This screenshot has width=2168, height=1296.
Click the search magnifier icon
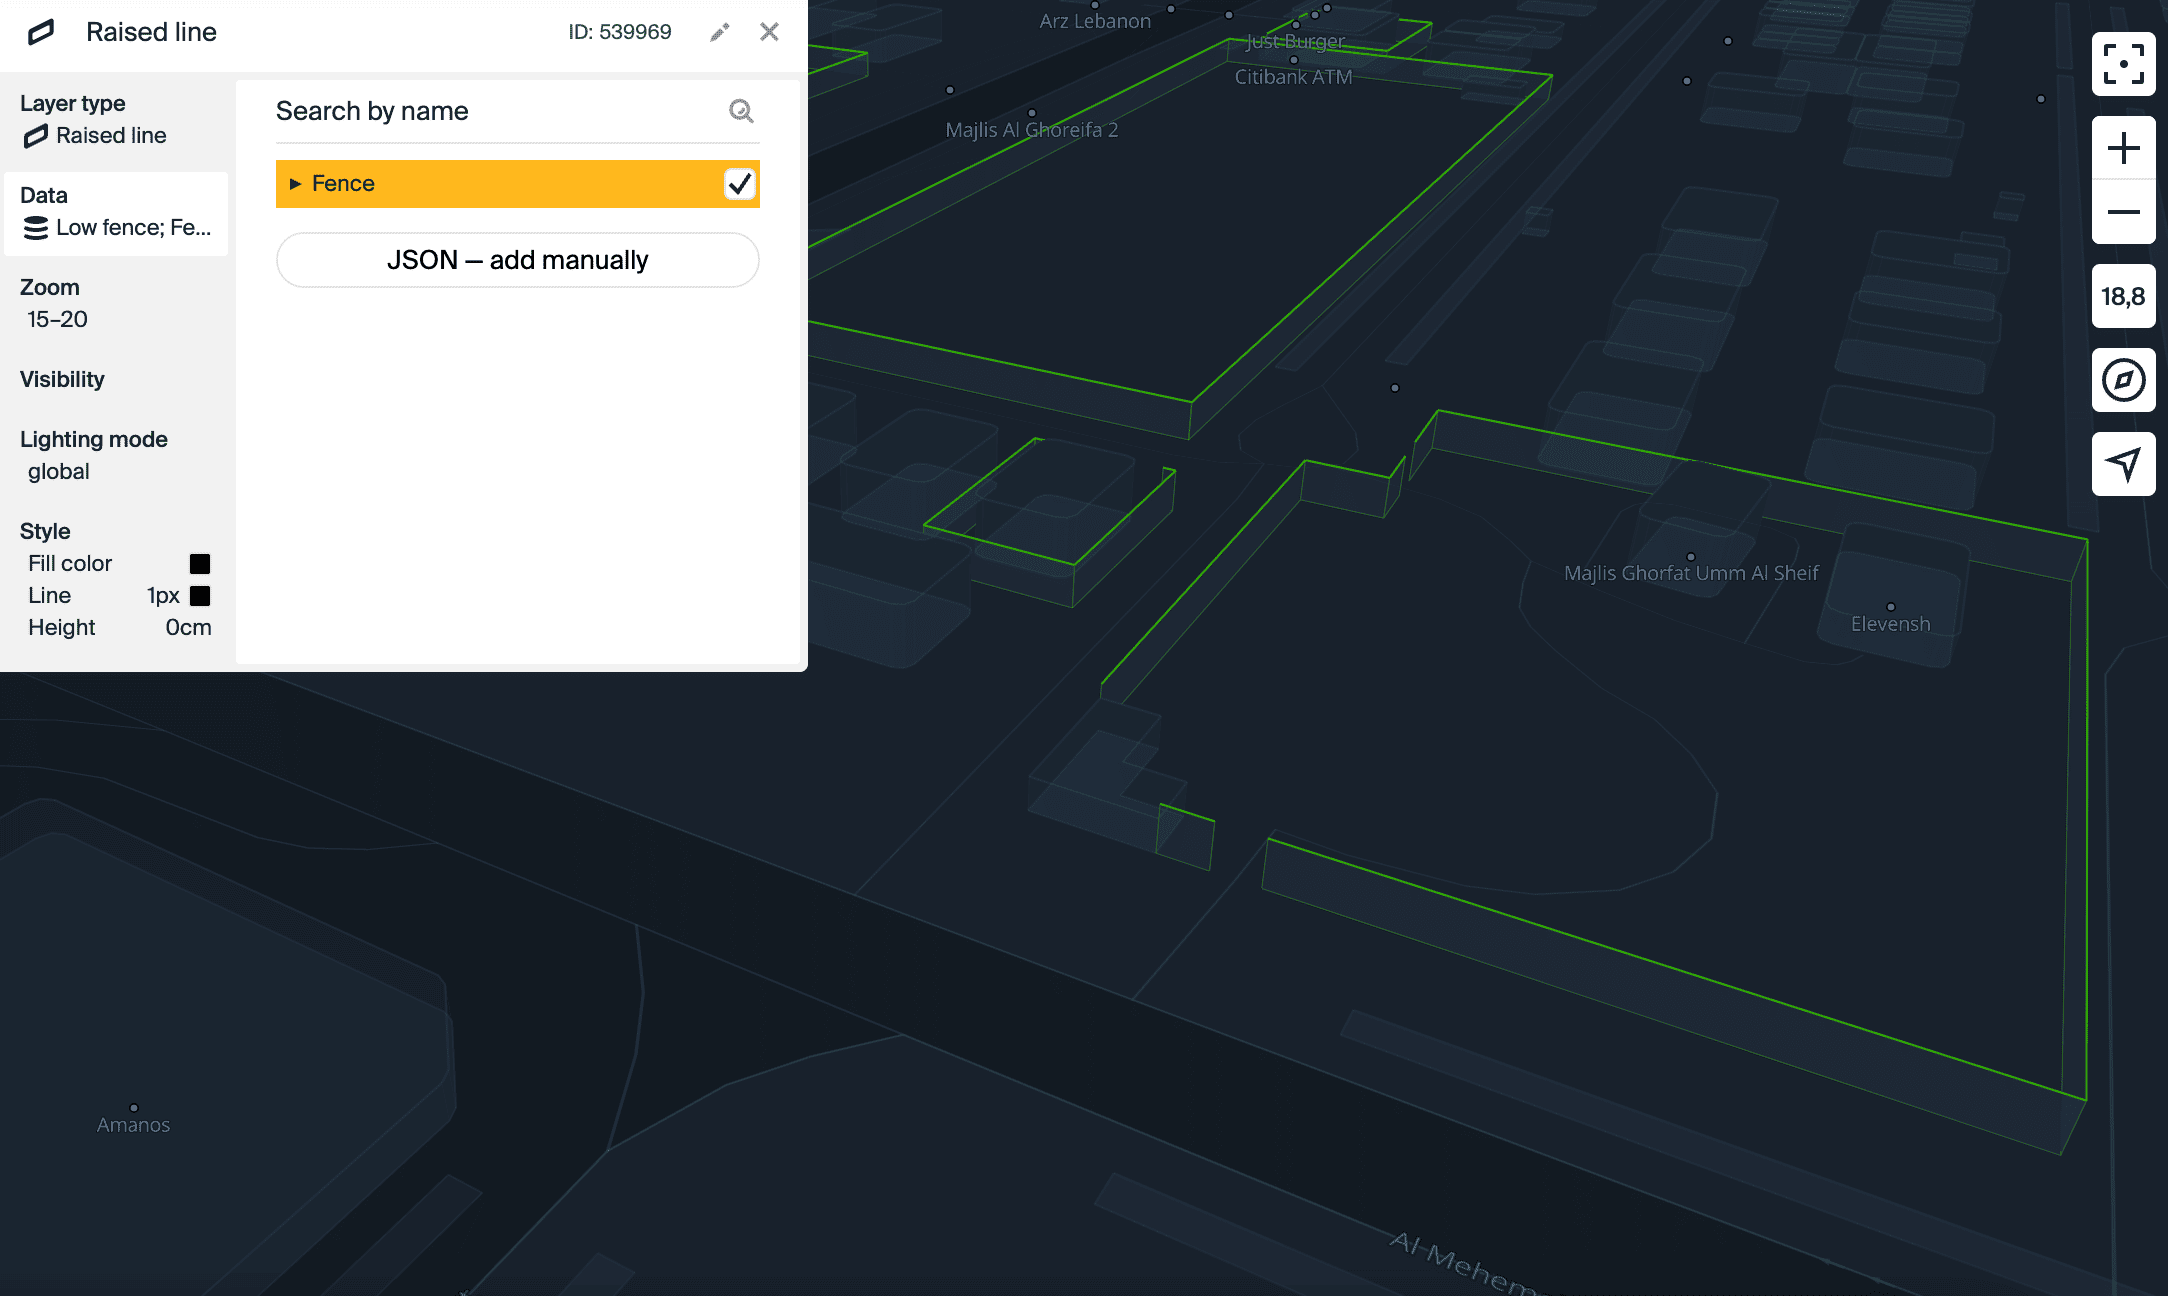[741, 111]
